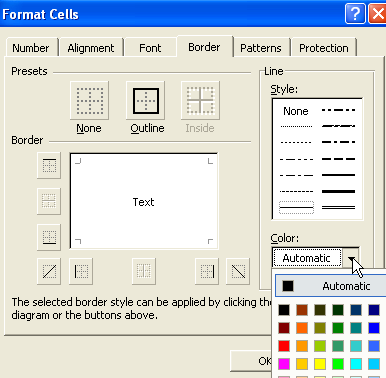Toggle the top border button

[49, 165]
